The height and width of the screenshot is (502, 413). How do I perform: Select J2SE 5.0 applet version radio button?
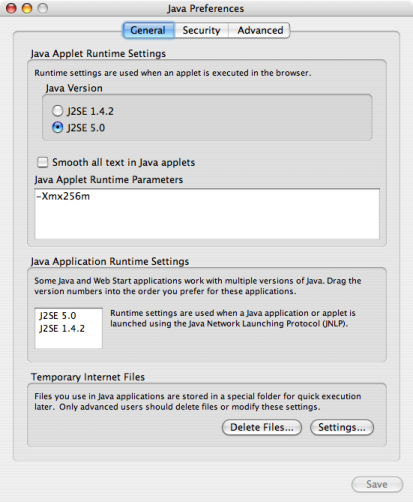point(57,127)
